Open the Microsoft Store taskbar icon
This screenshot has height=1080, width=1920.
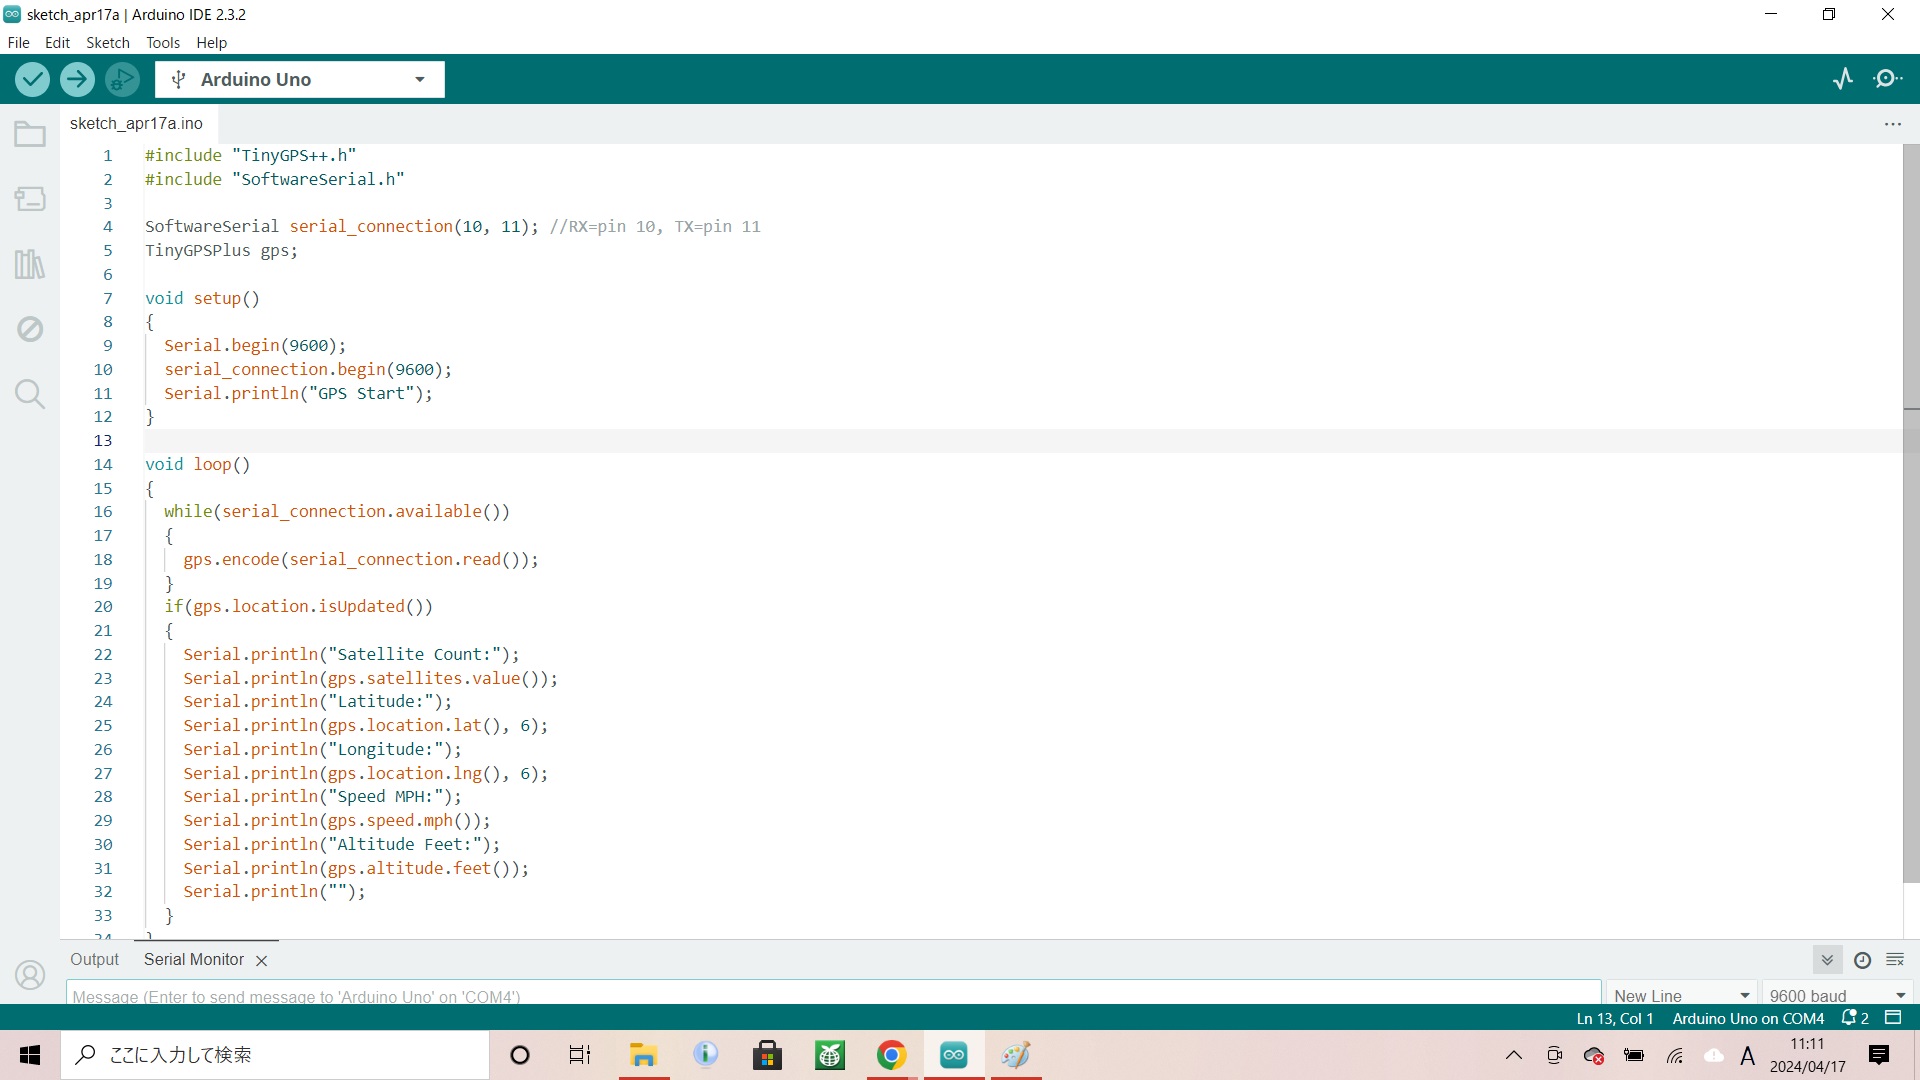click(767, 1055)
